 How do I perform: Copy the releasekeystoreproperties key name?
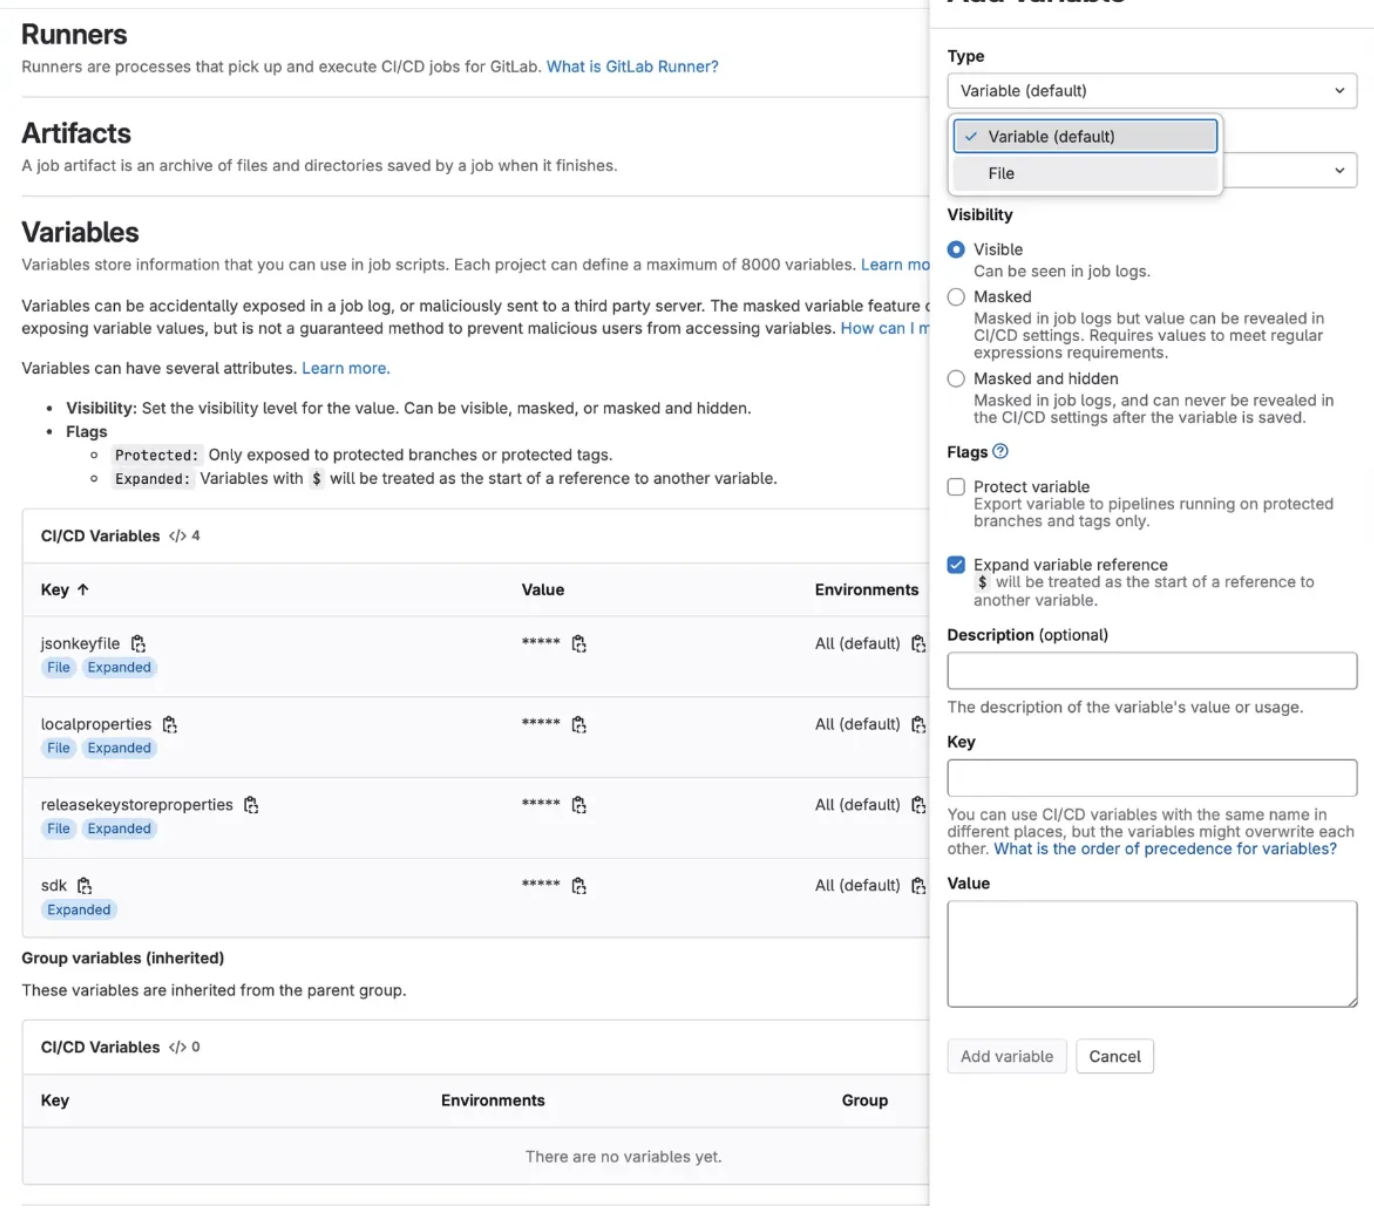[251, 805]
